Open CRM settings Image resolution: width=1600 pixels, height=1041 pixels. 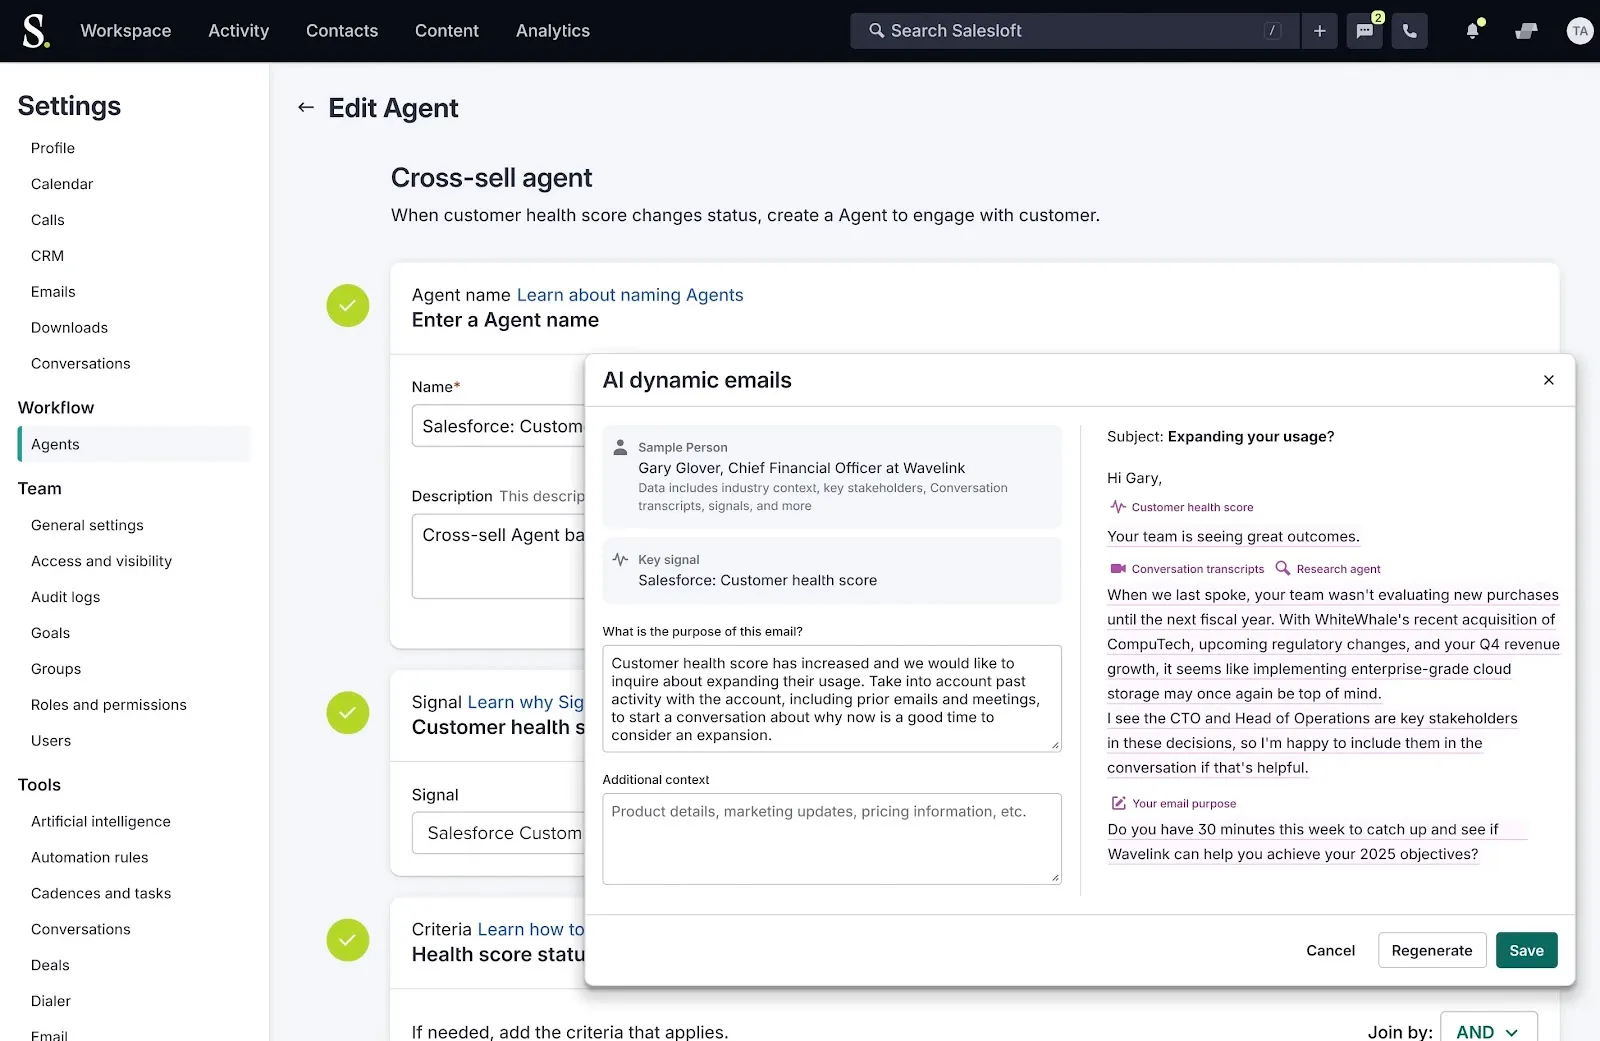point(47,256)
